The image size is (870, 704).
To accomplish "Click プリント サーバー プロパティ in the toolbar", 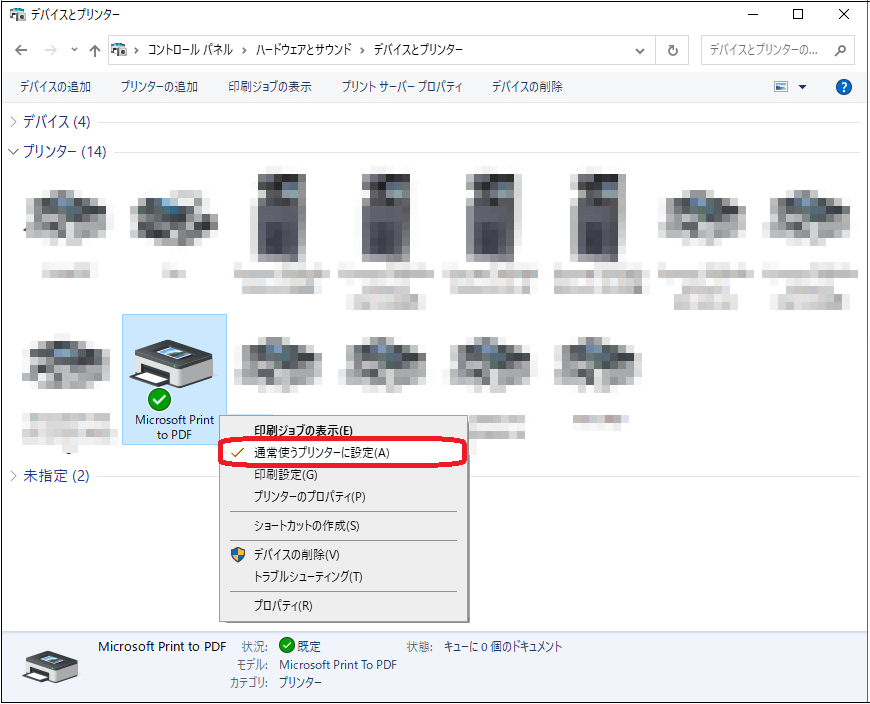I will coord(401,87).
